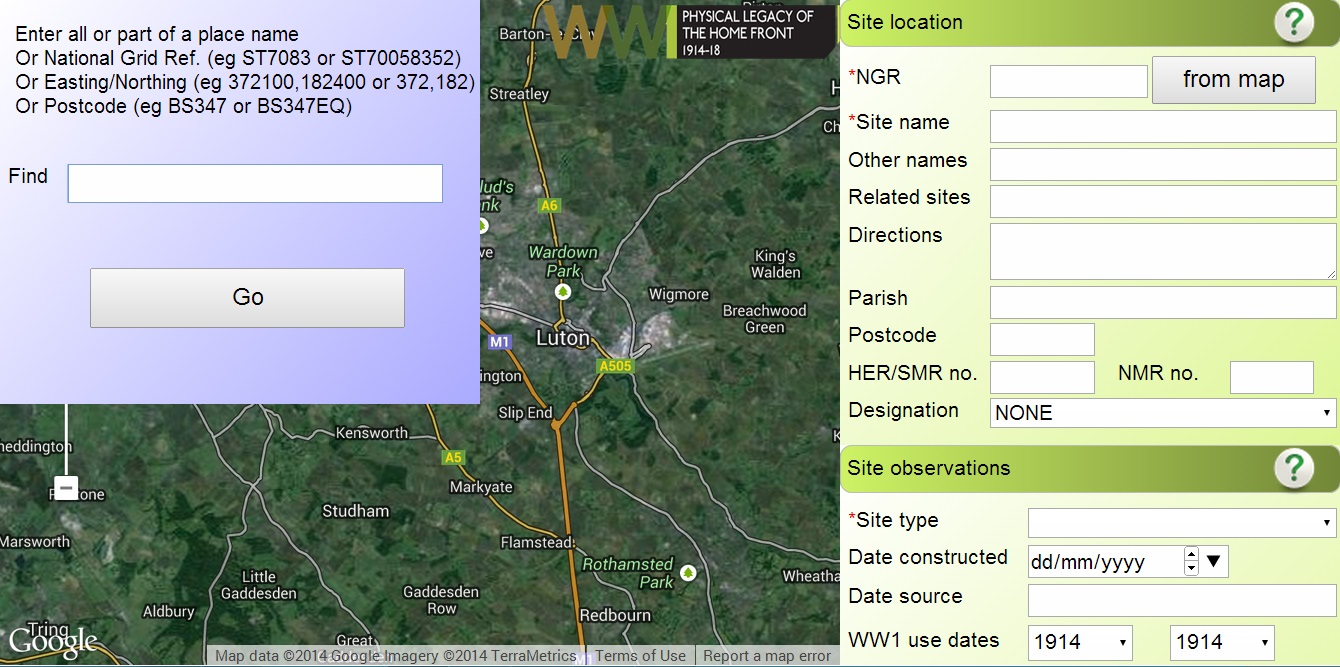Click the Google logo on map
Viewport: 1340px width, 667px height.
point(52,641)
